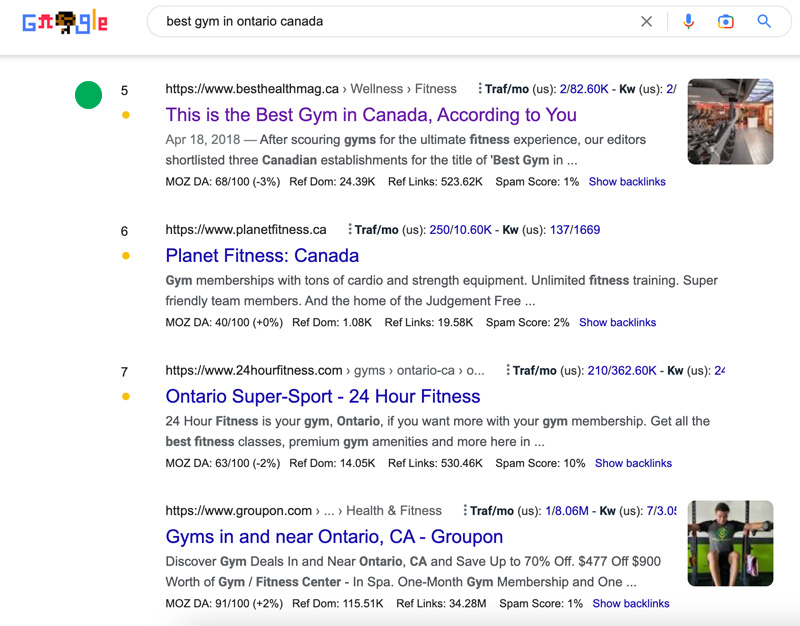Screen dimensions: 800x626
Task: Click 'MOZ DA: 68/100 (-3%)' text
Action: pyautogui.click(x=222, y=182)
